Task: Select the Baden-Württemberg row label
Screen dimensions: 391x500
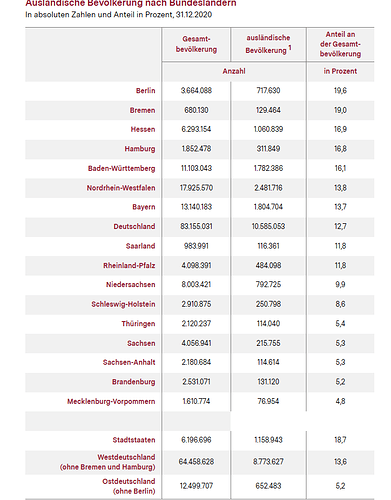Action: pyautogui.click(x=122, y=168)
